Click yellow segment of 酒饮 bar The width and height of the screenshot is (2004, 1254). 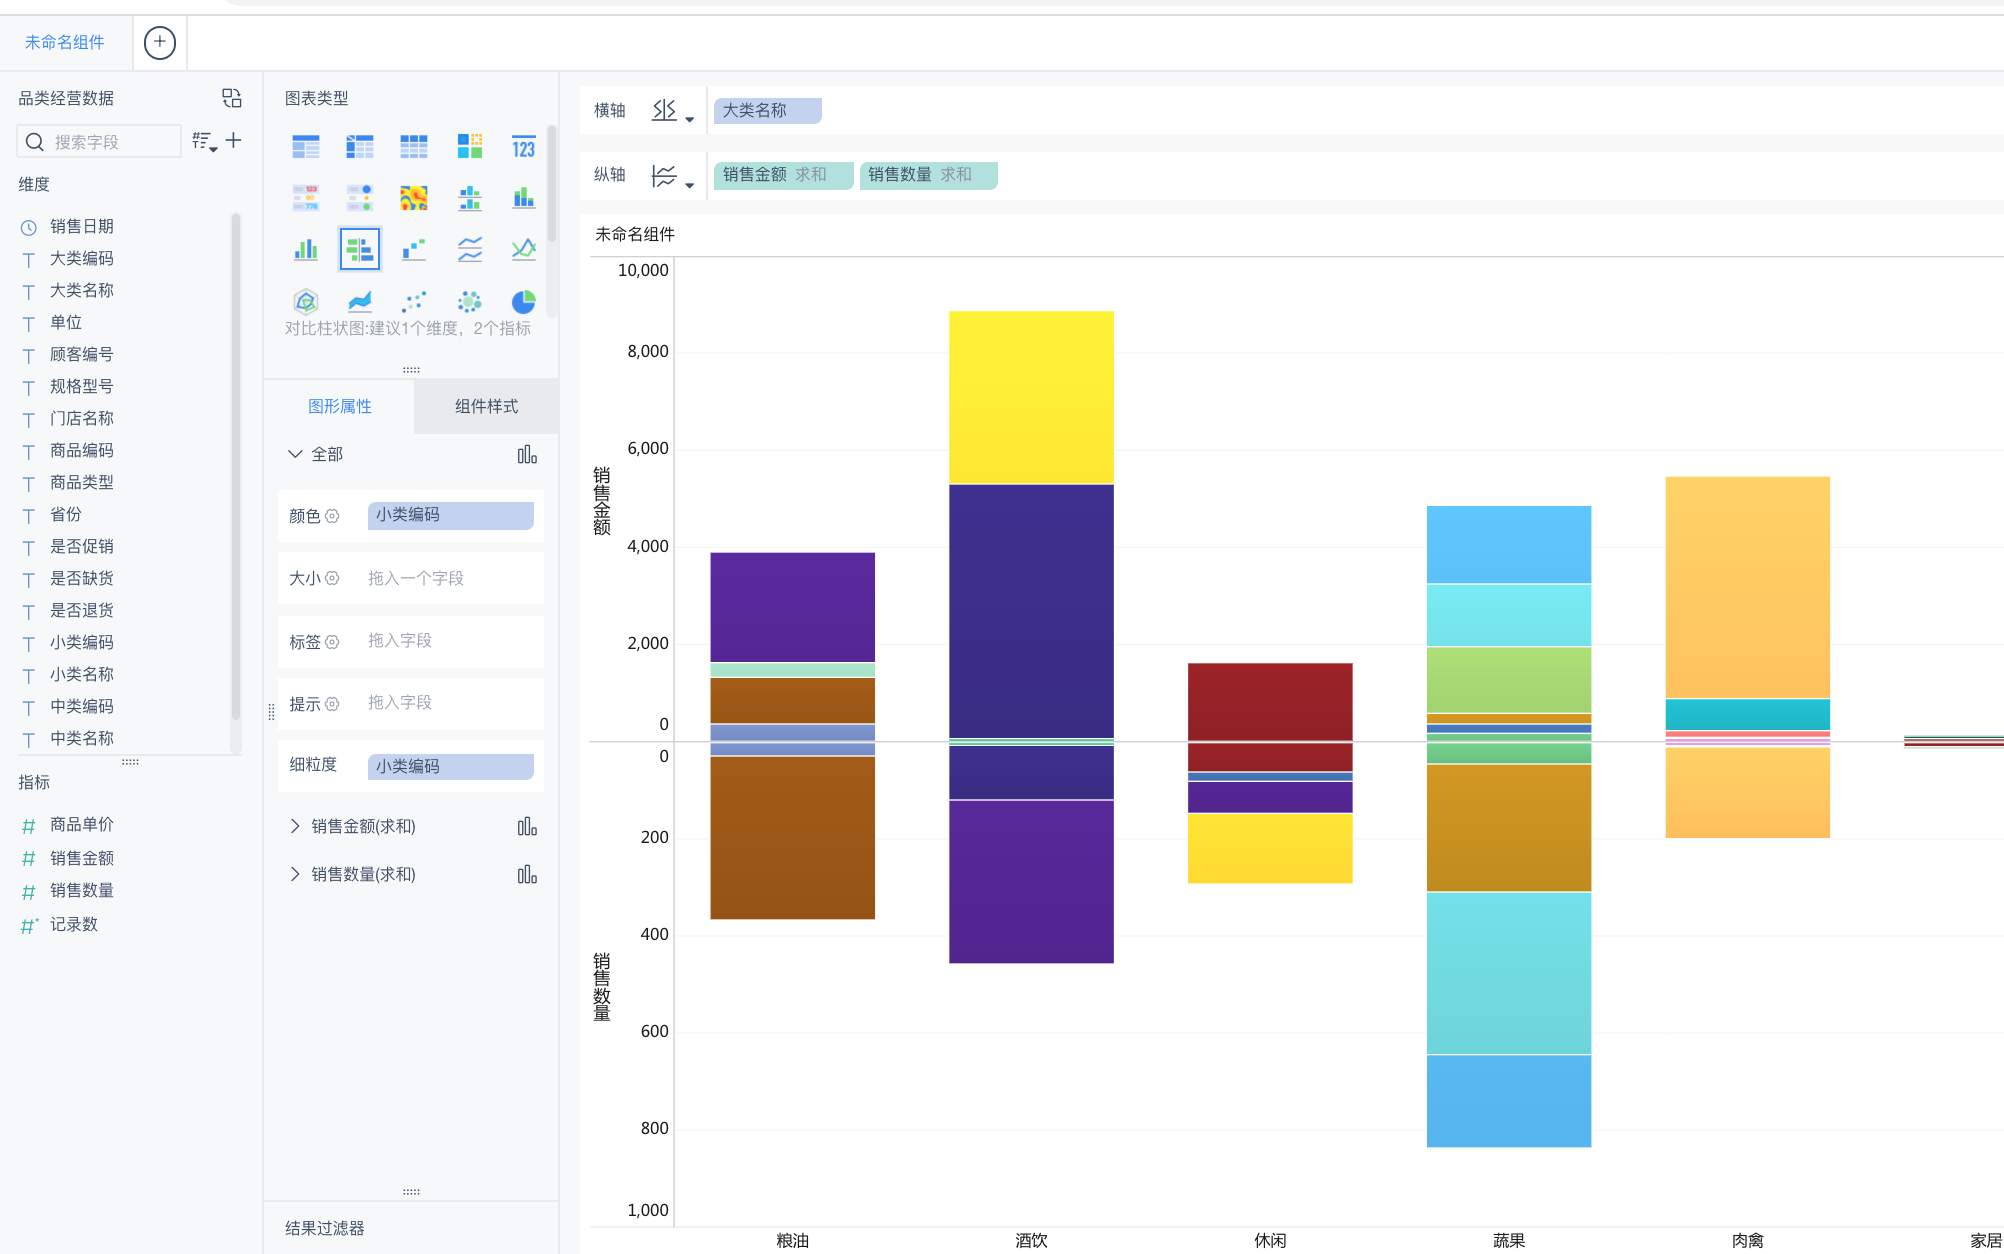point(1031,397)
